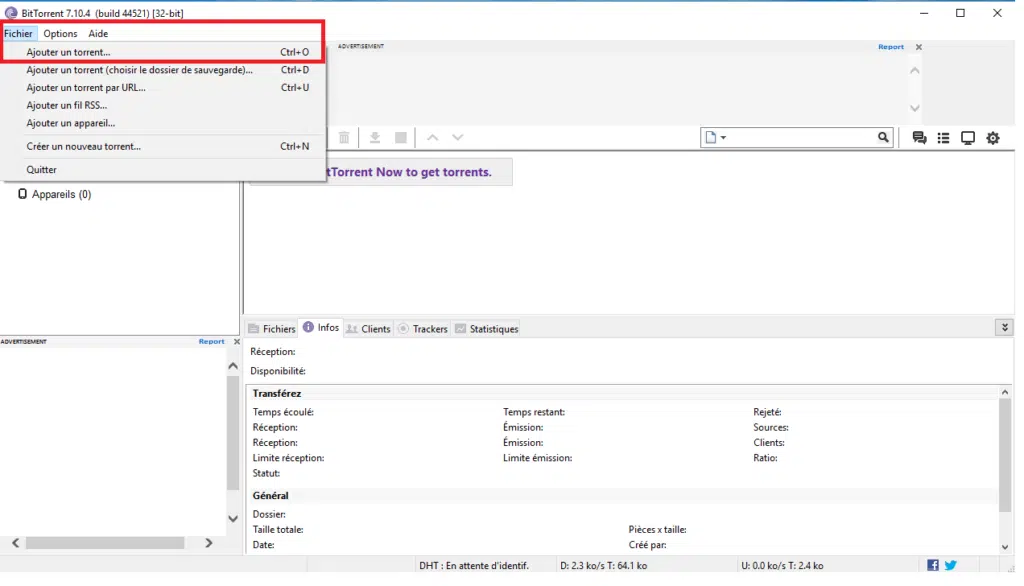This screenshot has height=586, width=1024.
Task: Switch to the Statistiques tab
Action: point(487,329)
